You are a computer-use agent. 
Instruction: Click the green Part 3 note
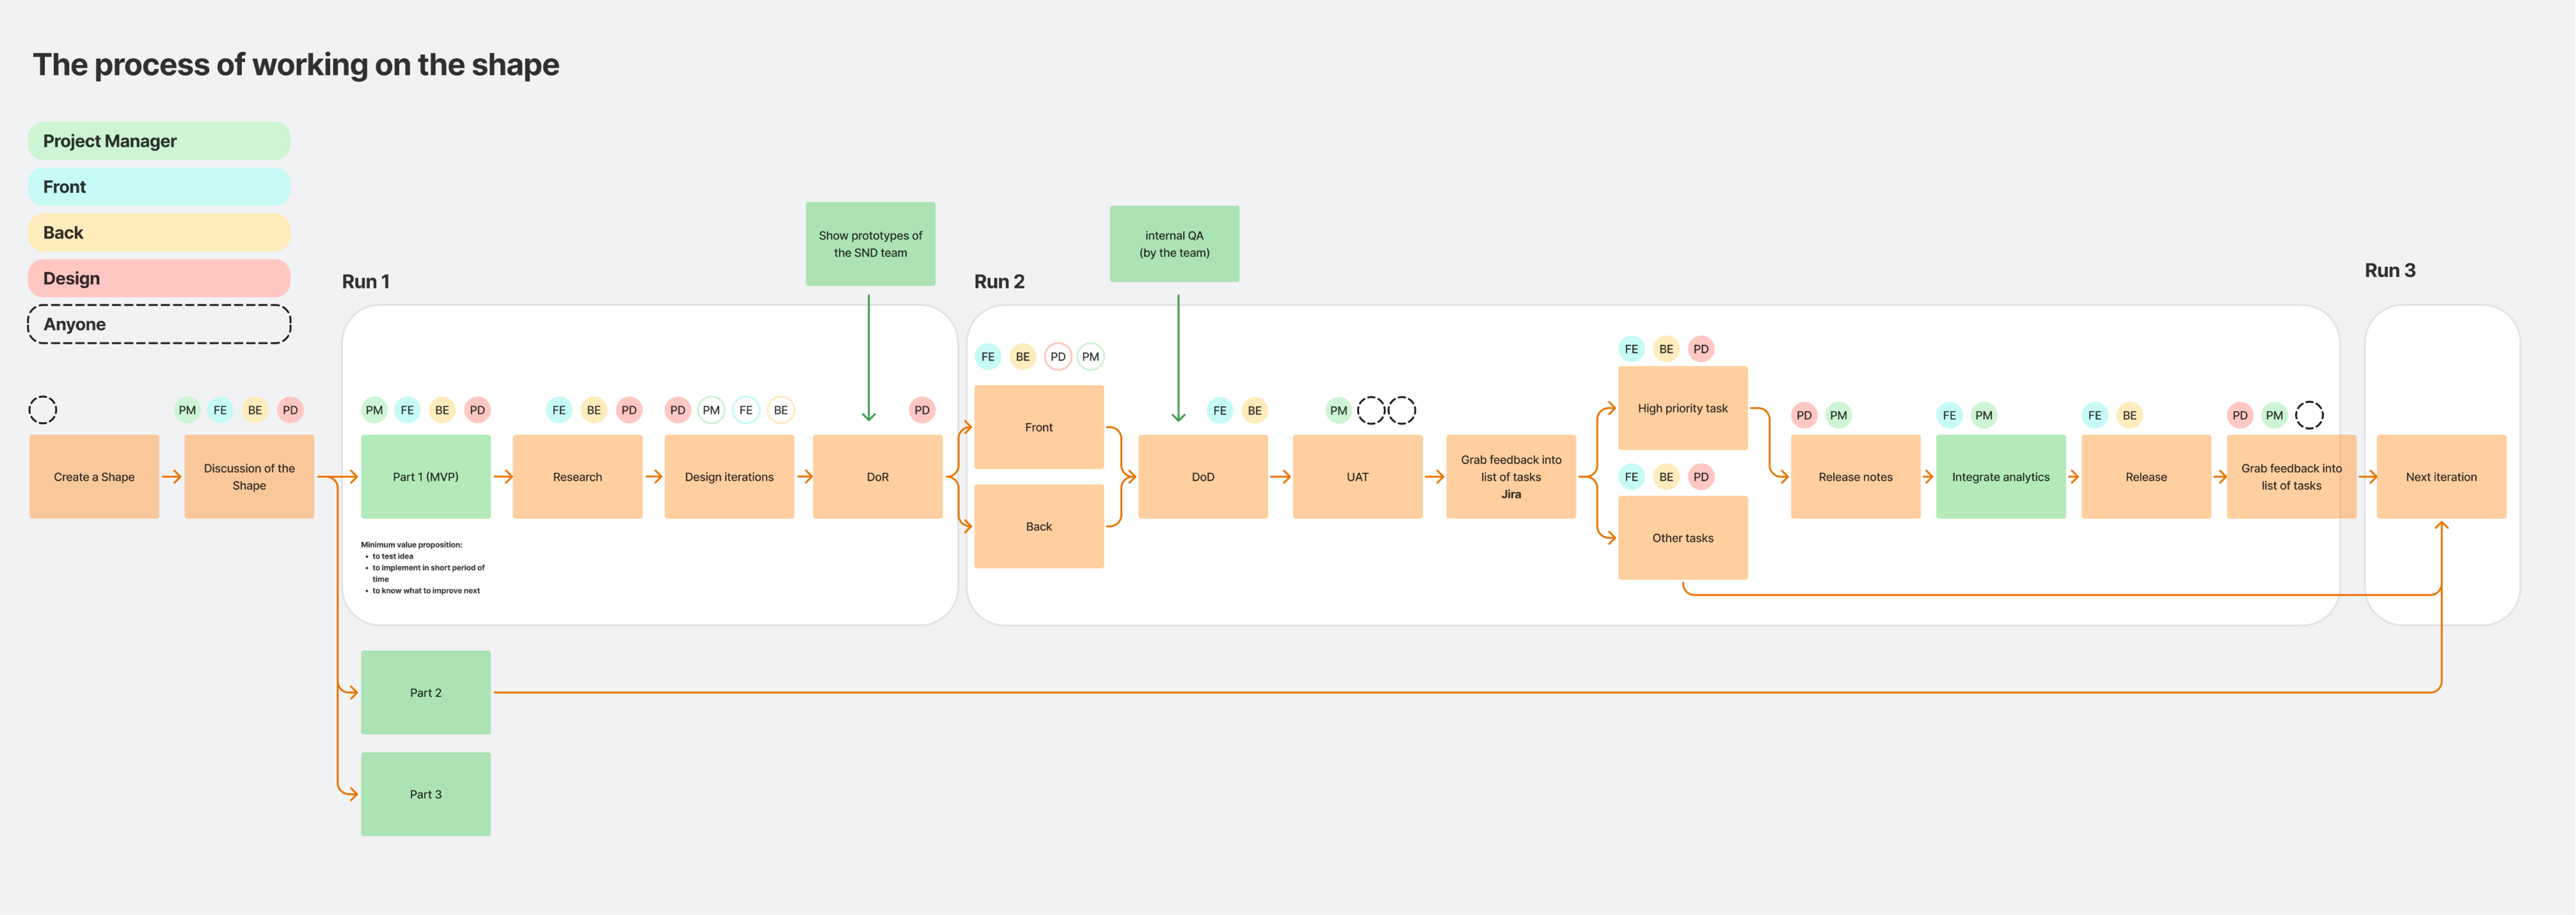tap(426, 794)
